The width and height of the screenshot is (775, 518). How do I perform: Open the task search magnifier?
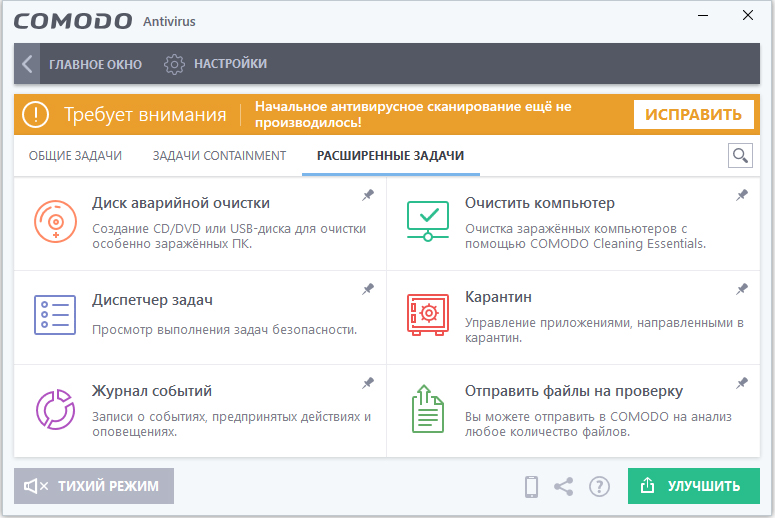[x=740, y=156]
